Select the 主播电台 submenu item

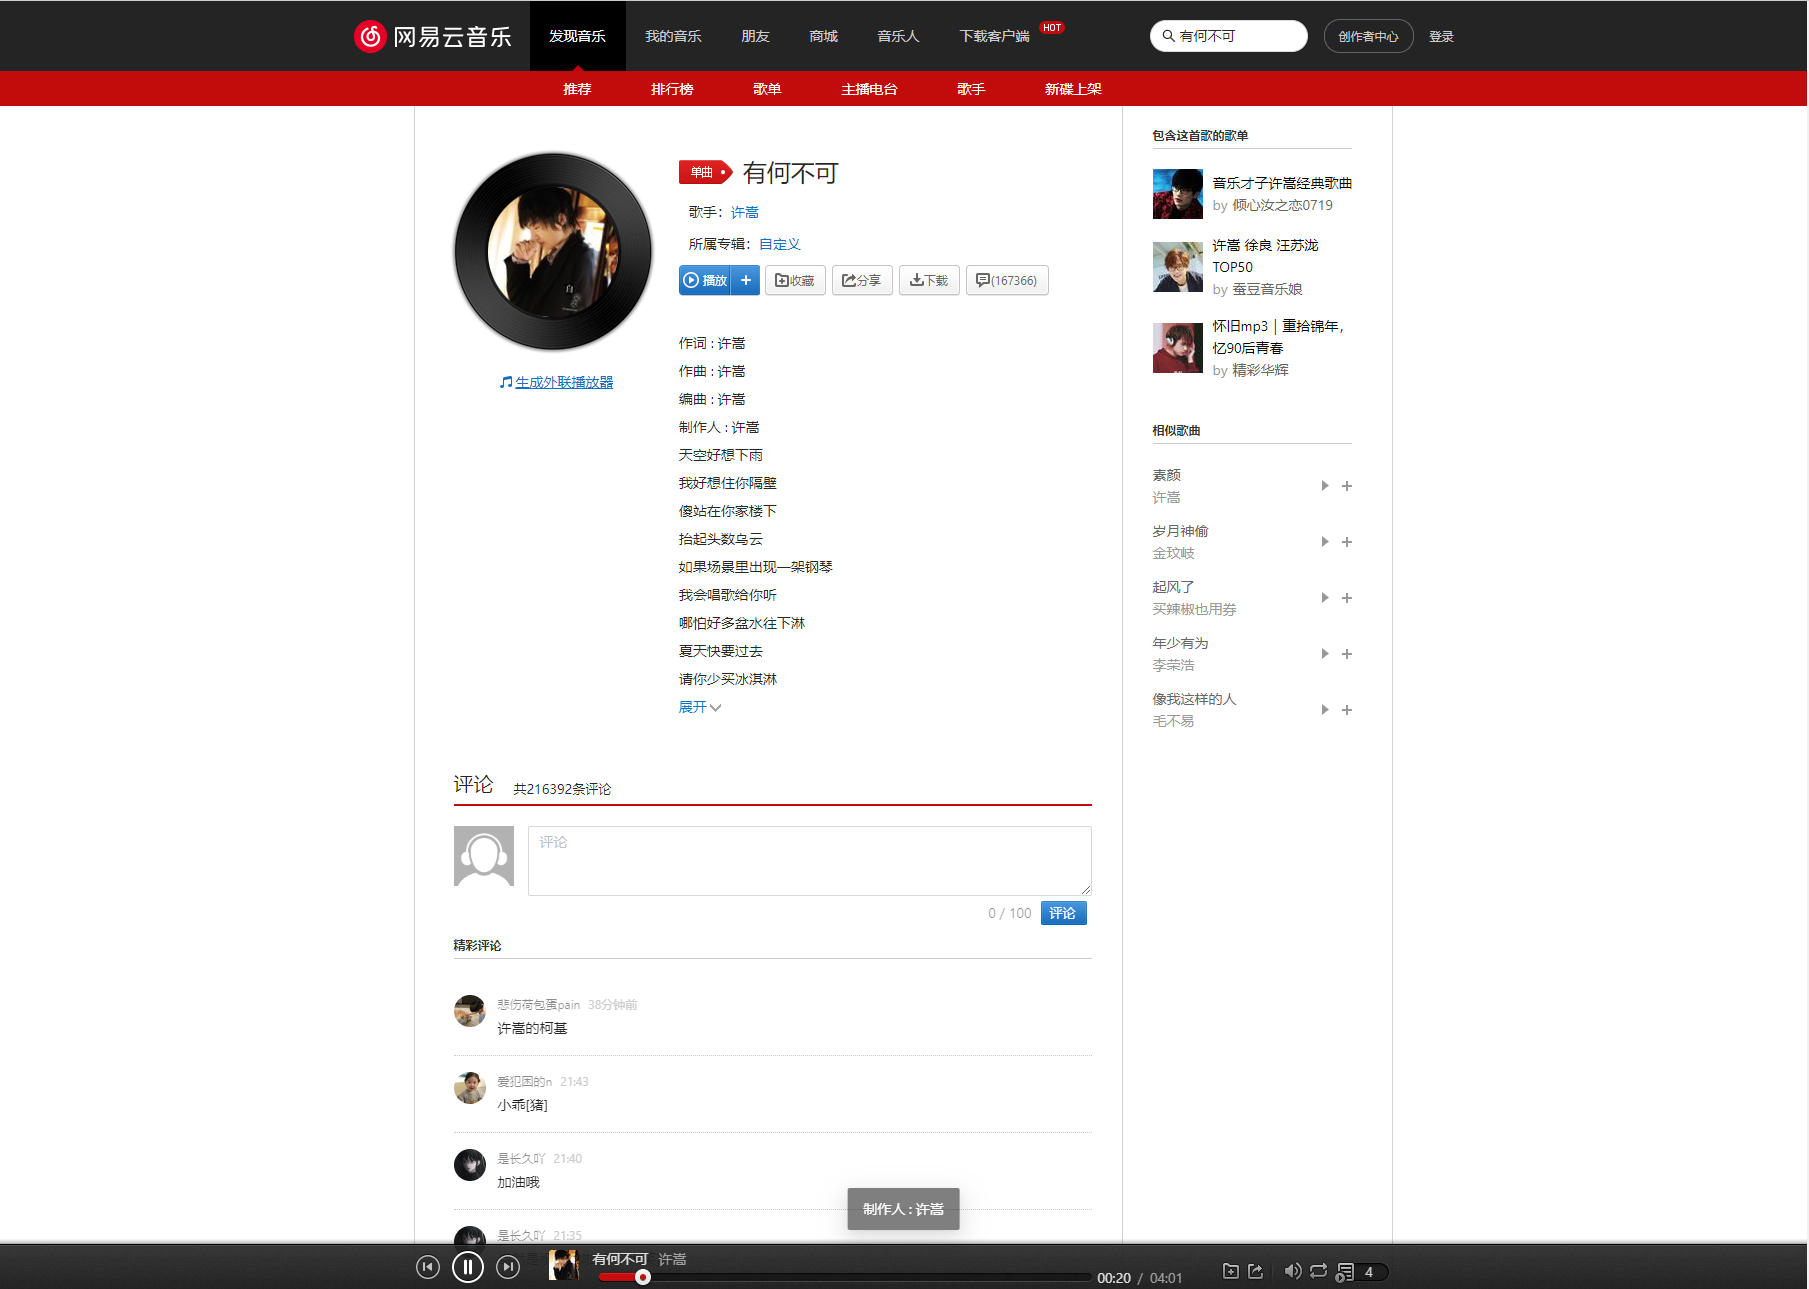[x=869, y=89]
